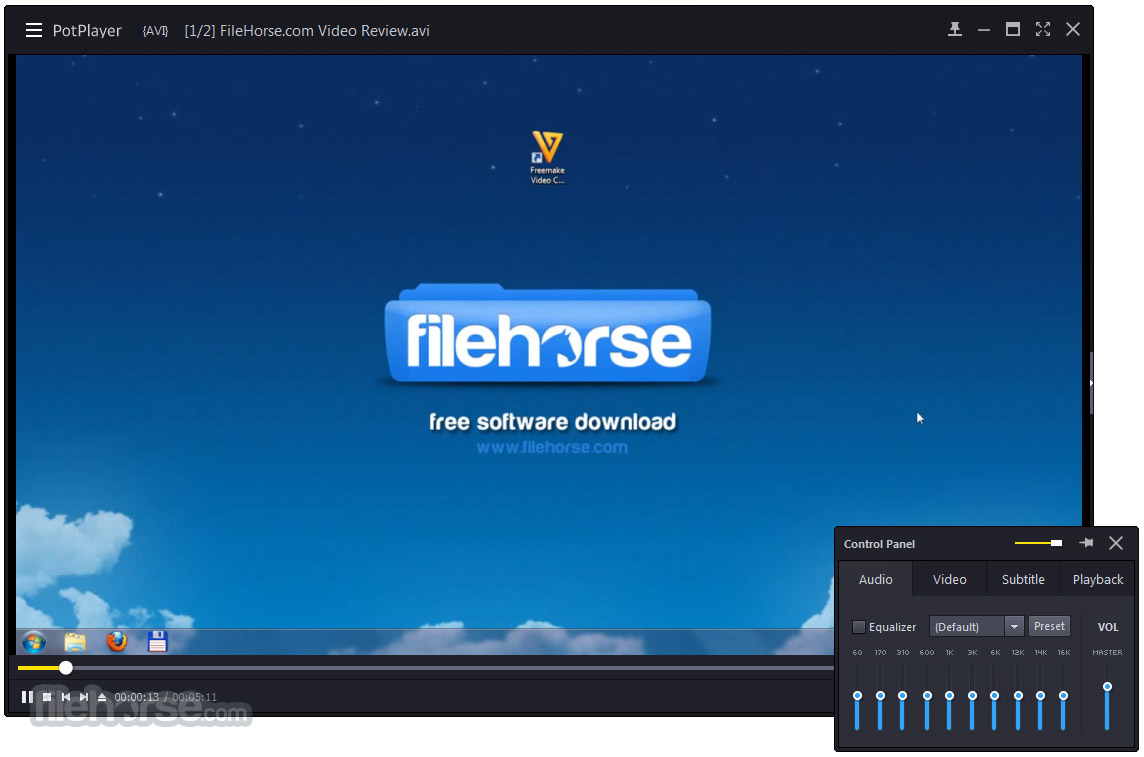Screen dimensions: 1144x757
Task: Click the filehorse logo in the video
Action: (548, 335)
